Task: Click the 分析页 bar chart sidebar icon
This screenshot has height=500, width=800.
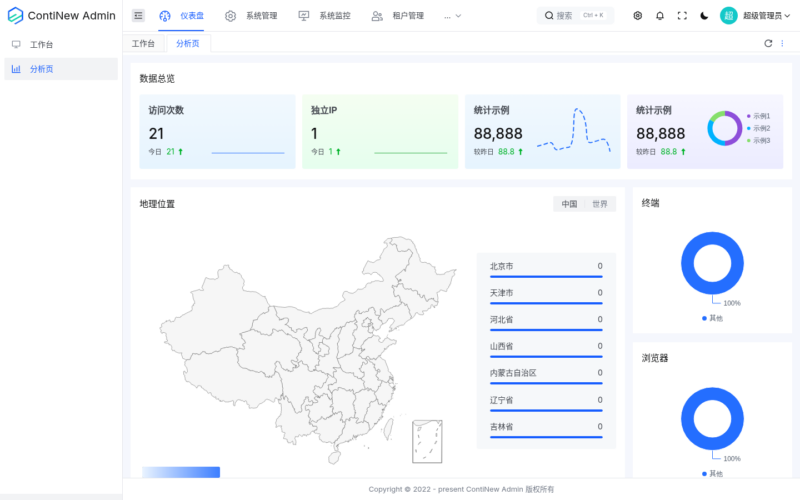Action: 16,69
